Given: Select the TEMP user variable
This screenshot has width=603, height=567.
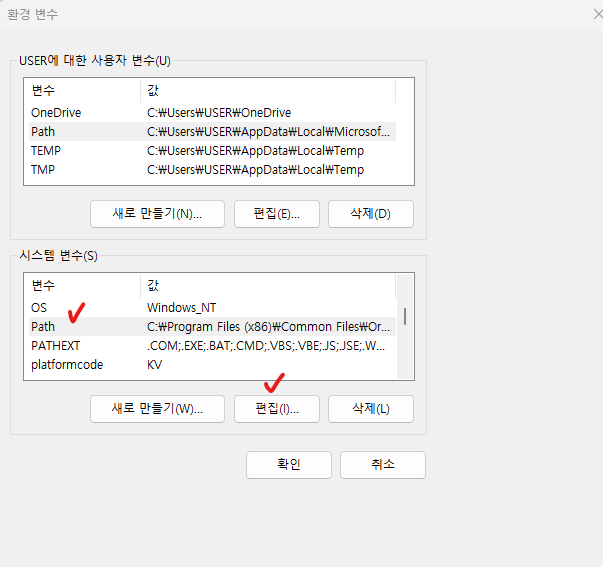Looking at the screenshot, I should point(212,150).
